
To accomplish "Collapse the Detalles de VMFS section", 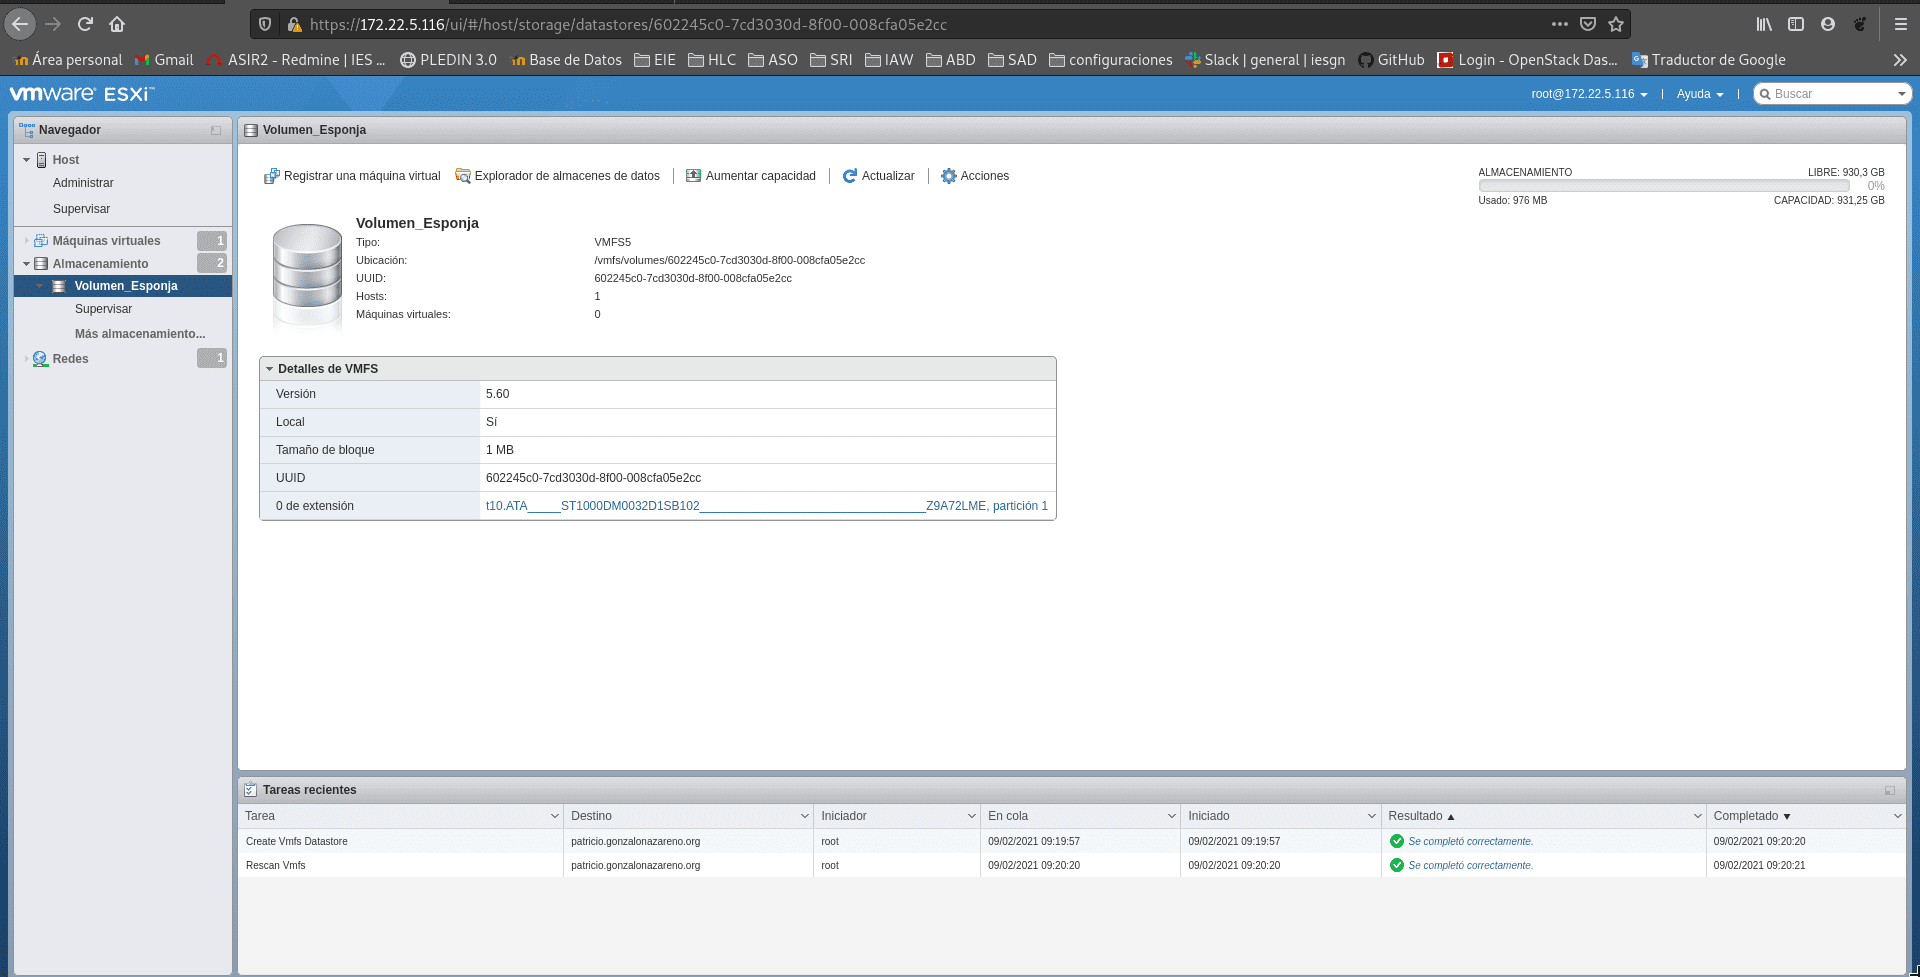I will 270,369.
